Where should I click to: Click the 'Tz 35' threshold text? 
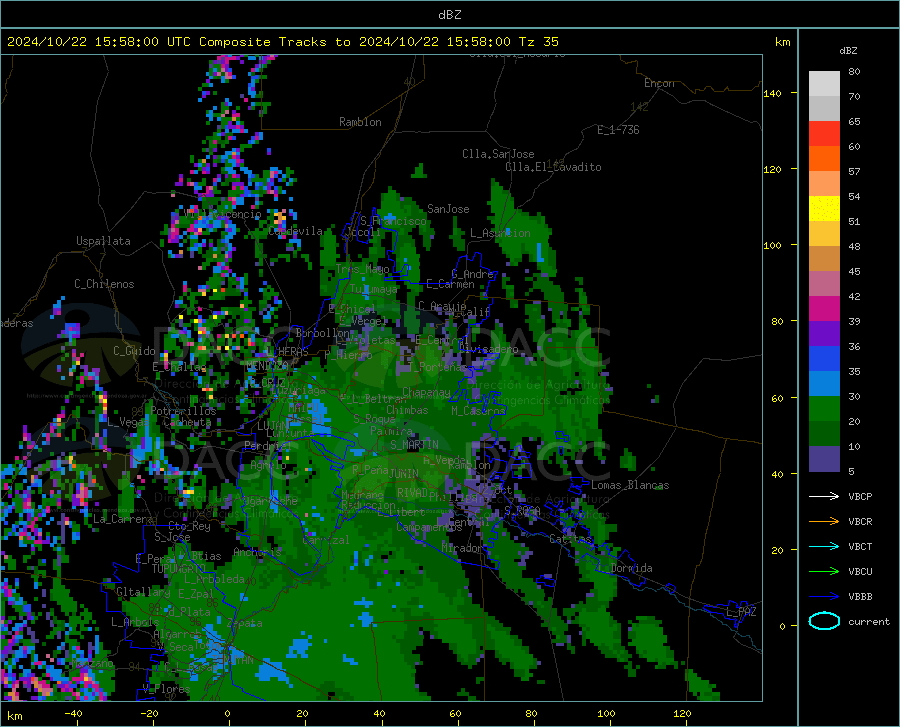(538, 42)
